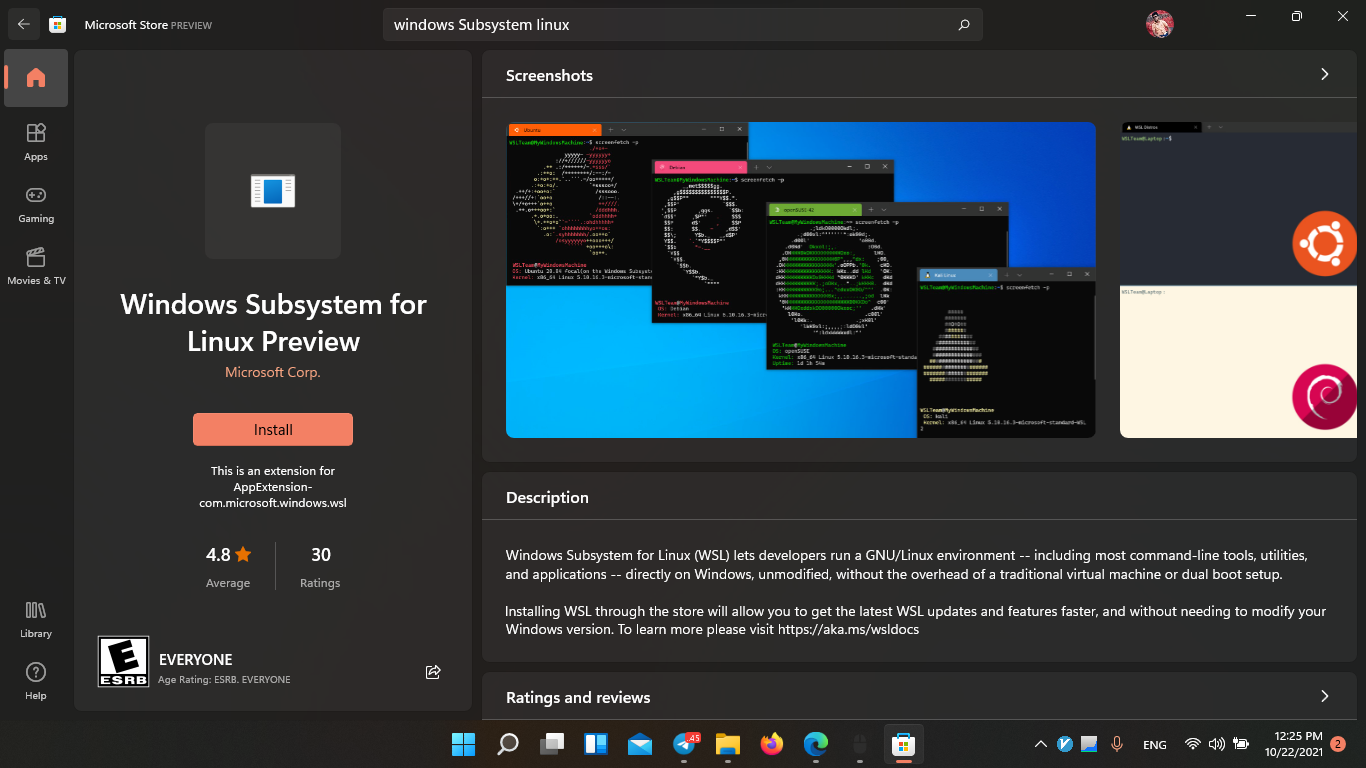This screenshot has height=768, width=1366.
Task: Click the Windows Subsystem for Linux Preview title
Action: [273, 323]
